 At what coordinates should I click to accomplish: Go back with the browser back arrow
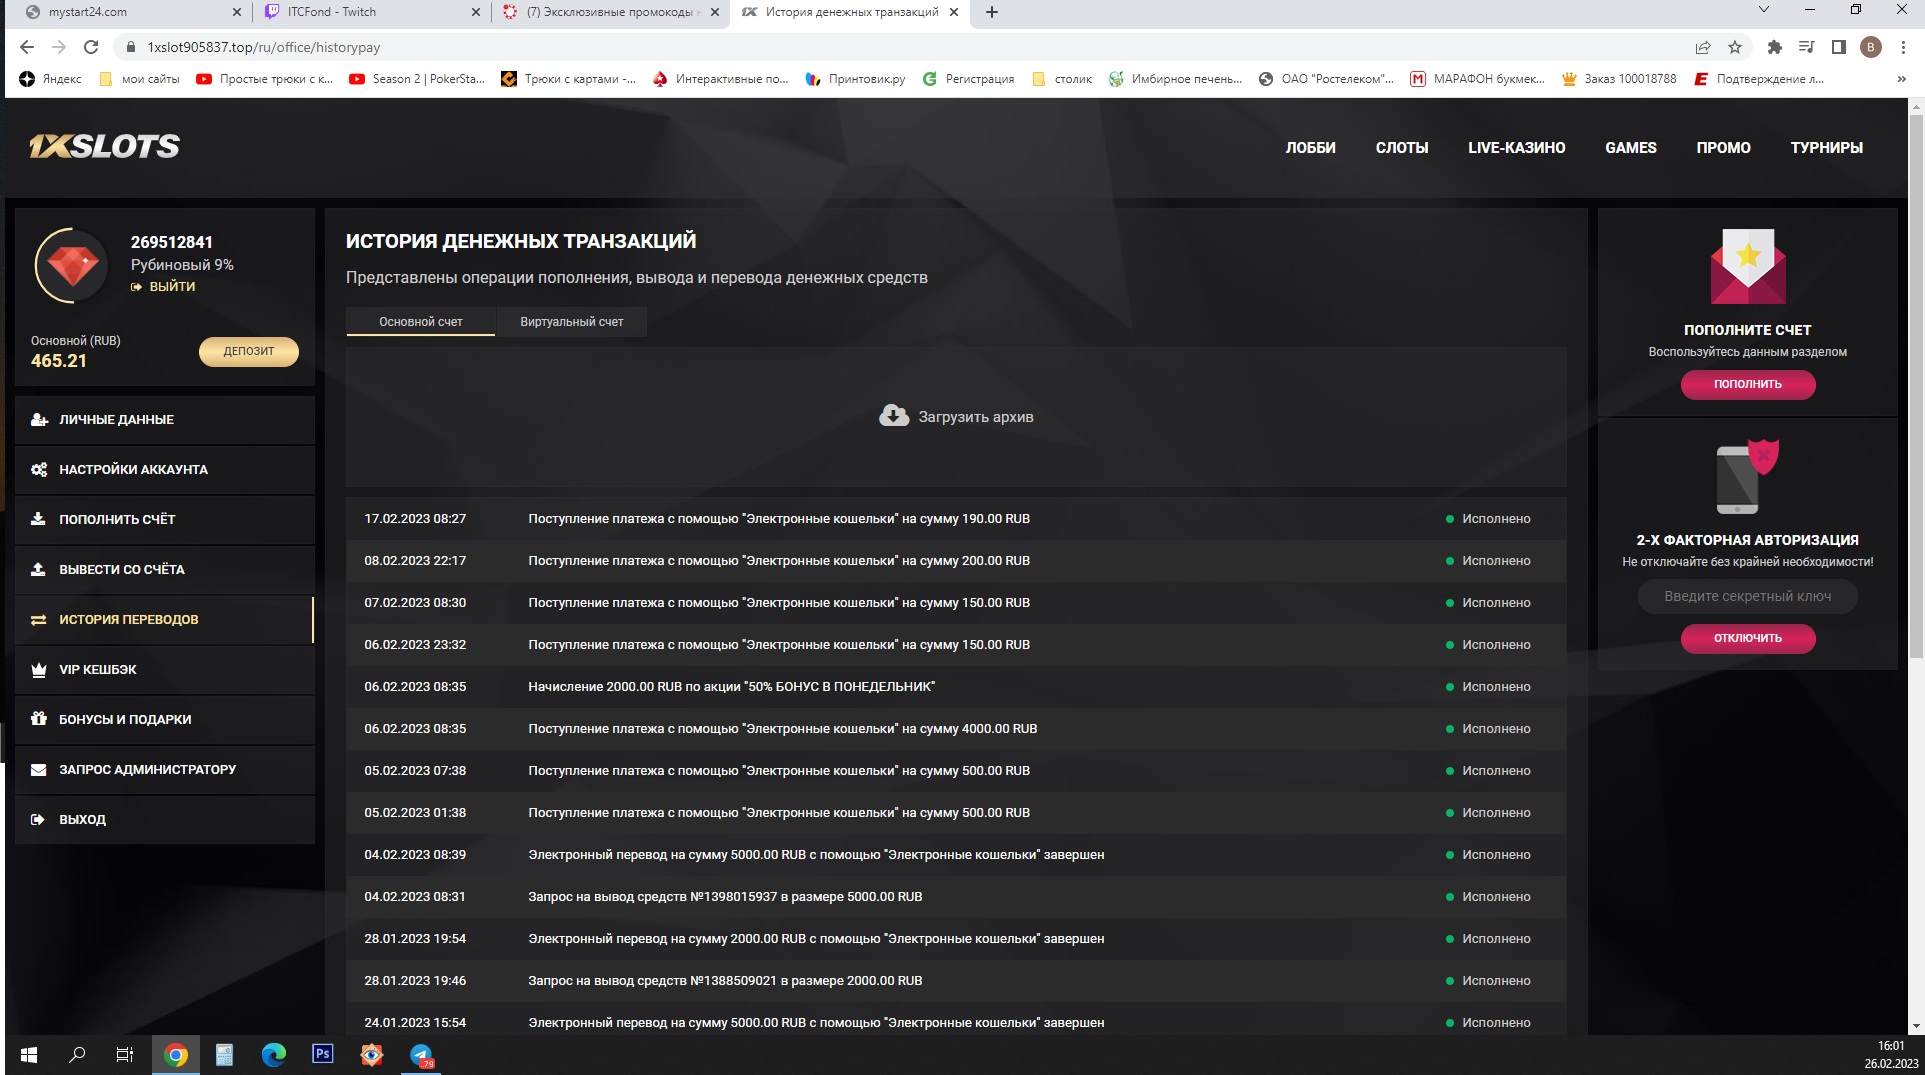tap(27, 47)
